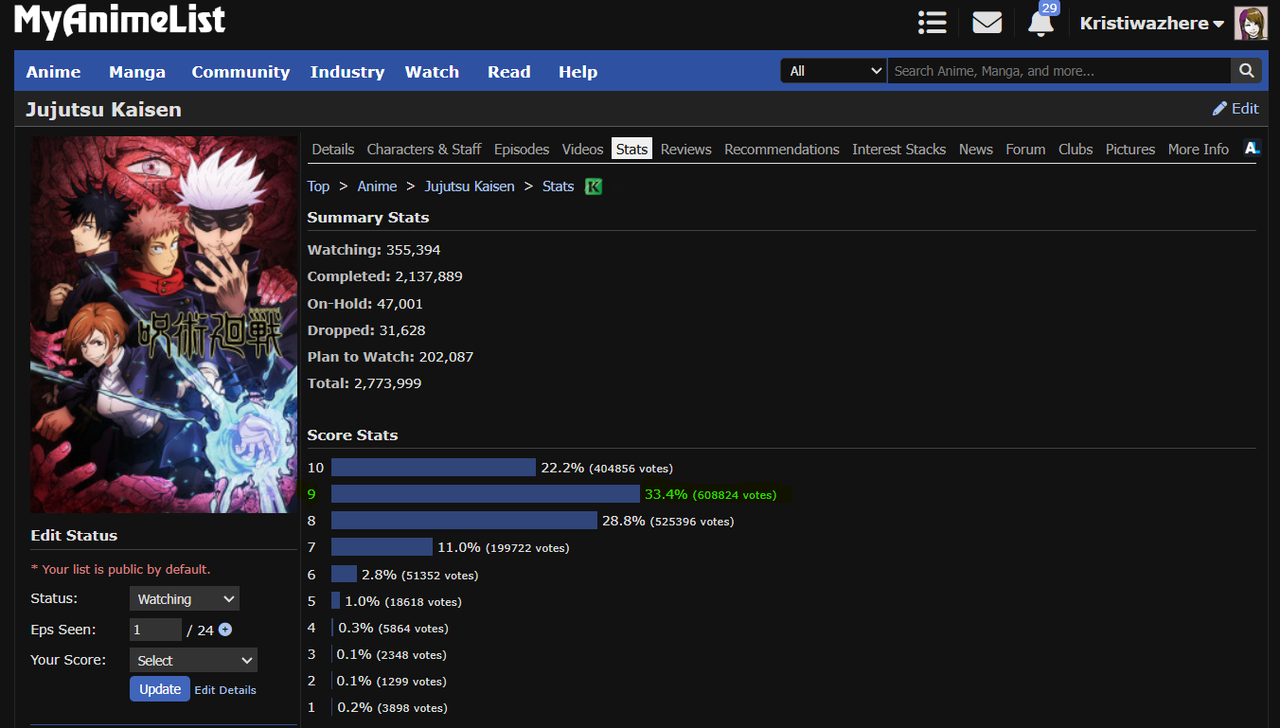Switch to the Reviews tab
The width and height of the screenshot is (1280, 728).
(686, 149)
